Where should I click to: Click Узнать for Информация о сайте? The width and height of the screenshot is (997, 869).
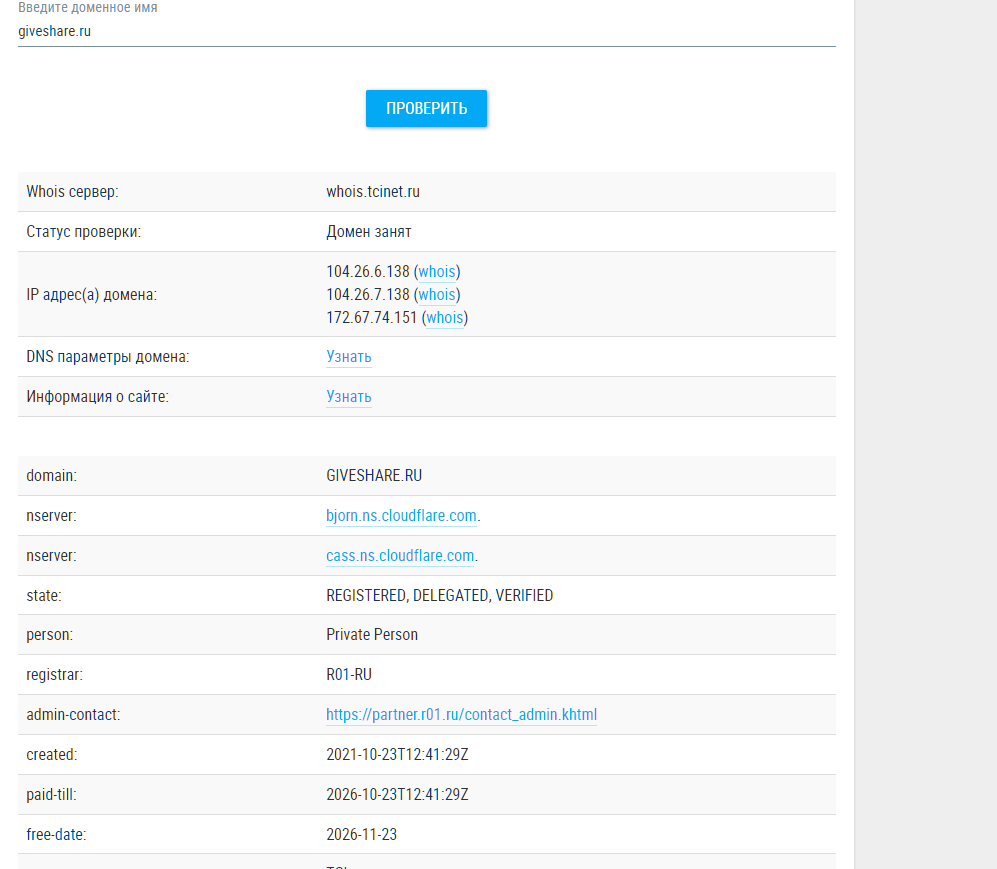[x=348, y=397]
